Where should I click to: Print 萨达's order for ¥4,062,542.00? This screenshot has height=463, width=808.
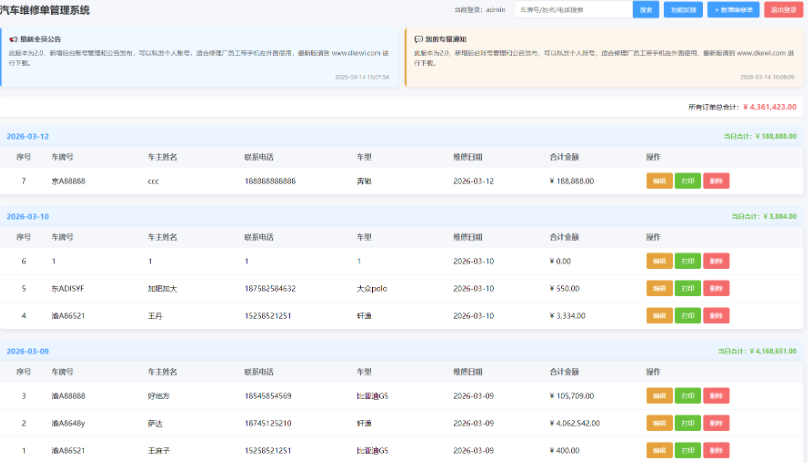tap(687, 424)
